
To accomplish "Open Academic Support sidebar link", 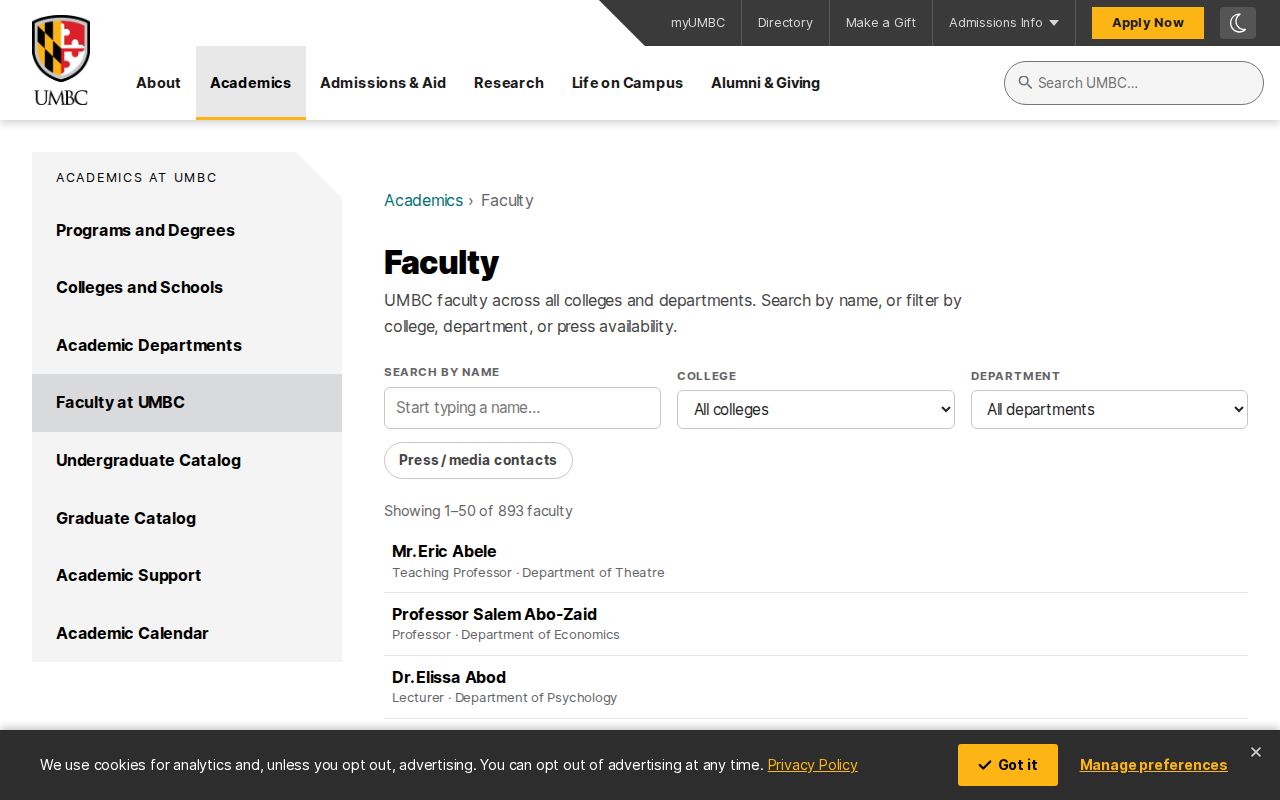I will pos(187,576).
